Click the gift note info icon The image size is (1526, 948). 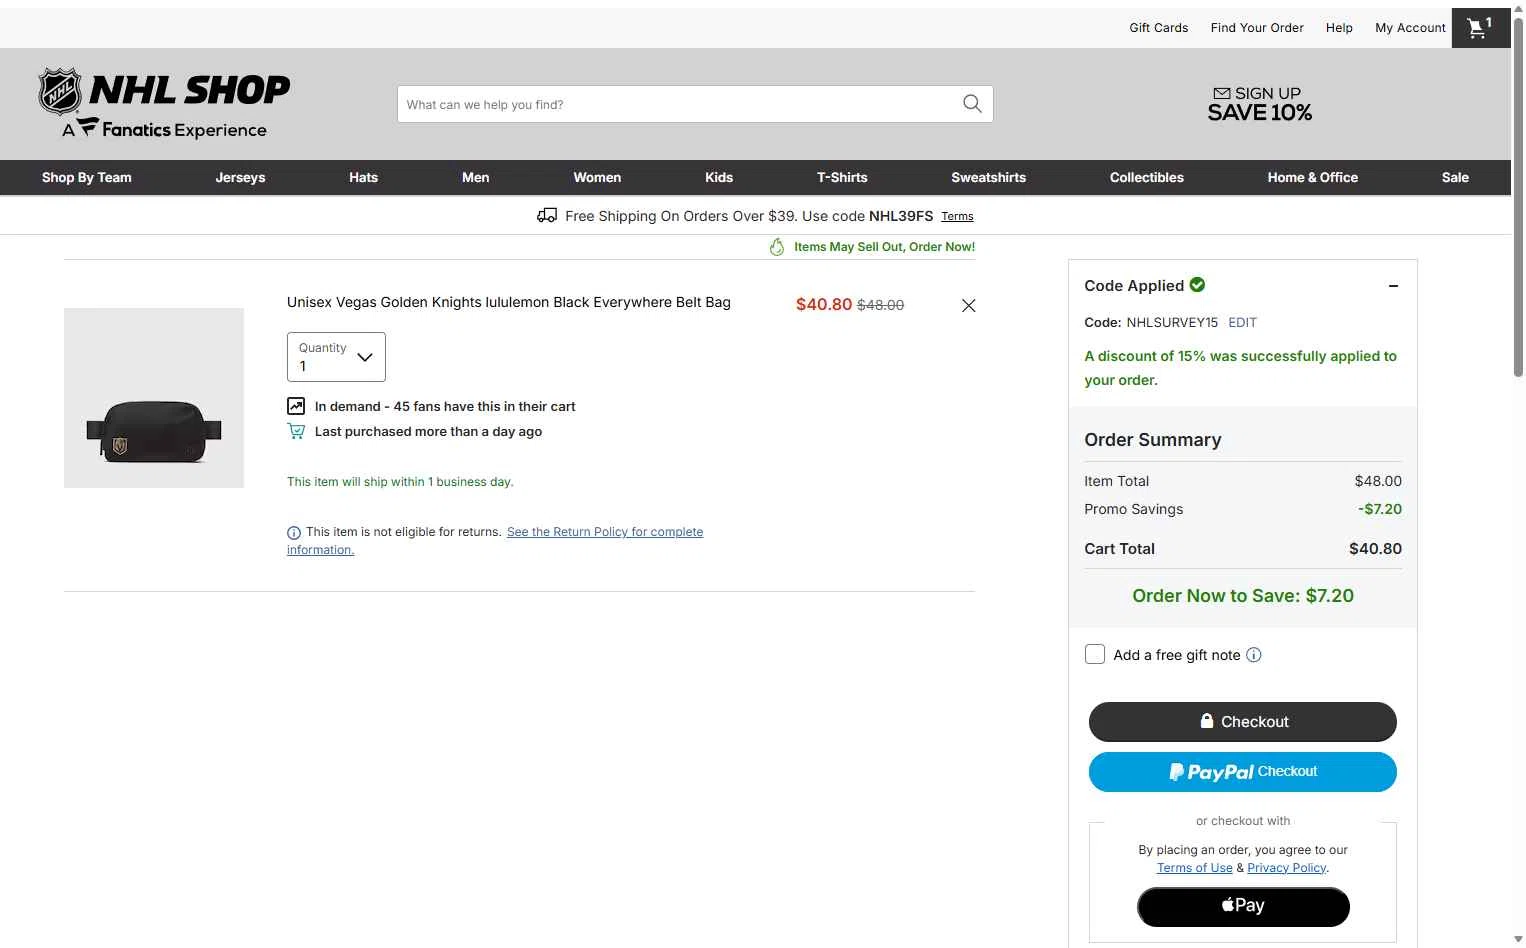[1254, 655]
